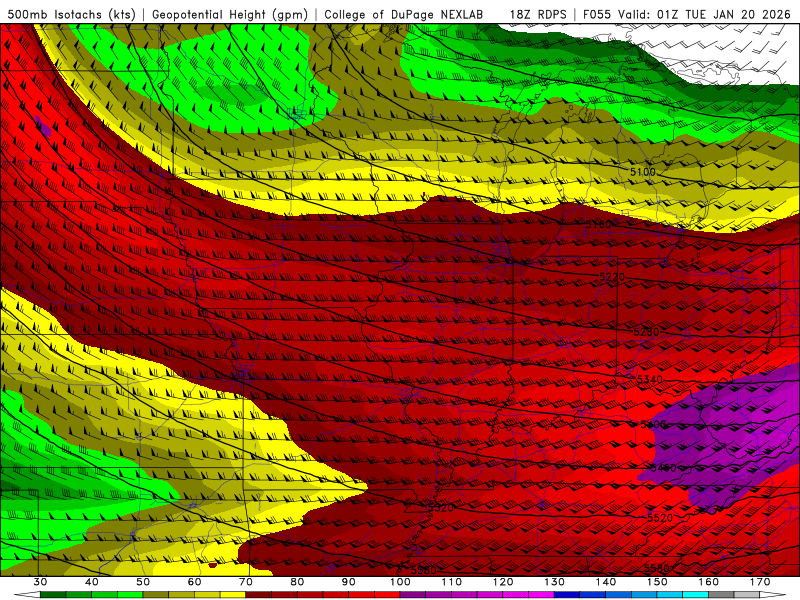The image size is (800, 600).
Task: Click the '500mb Isotachs (kts)' title text
Action: [71, 14]
